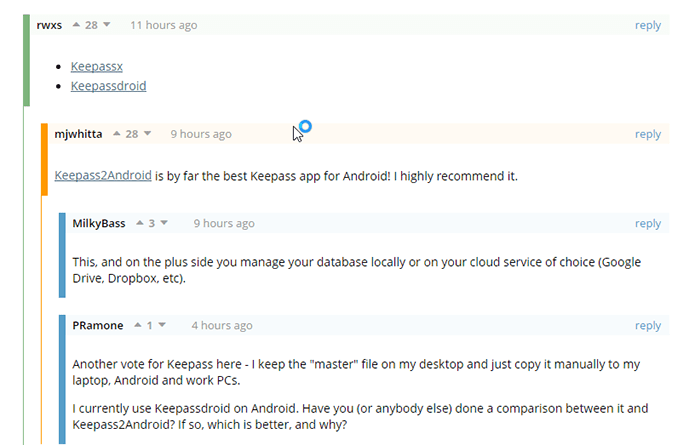Upvote the mjwhitta comment
This screenshot has width=695, height=445.
coord(117,133)
